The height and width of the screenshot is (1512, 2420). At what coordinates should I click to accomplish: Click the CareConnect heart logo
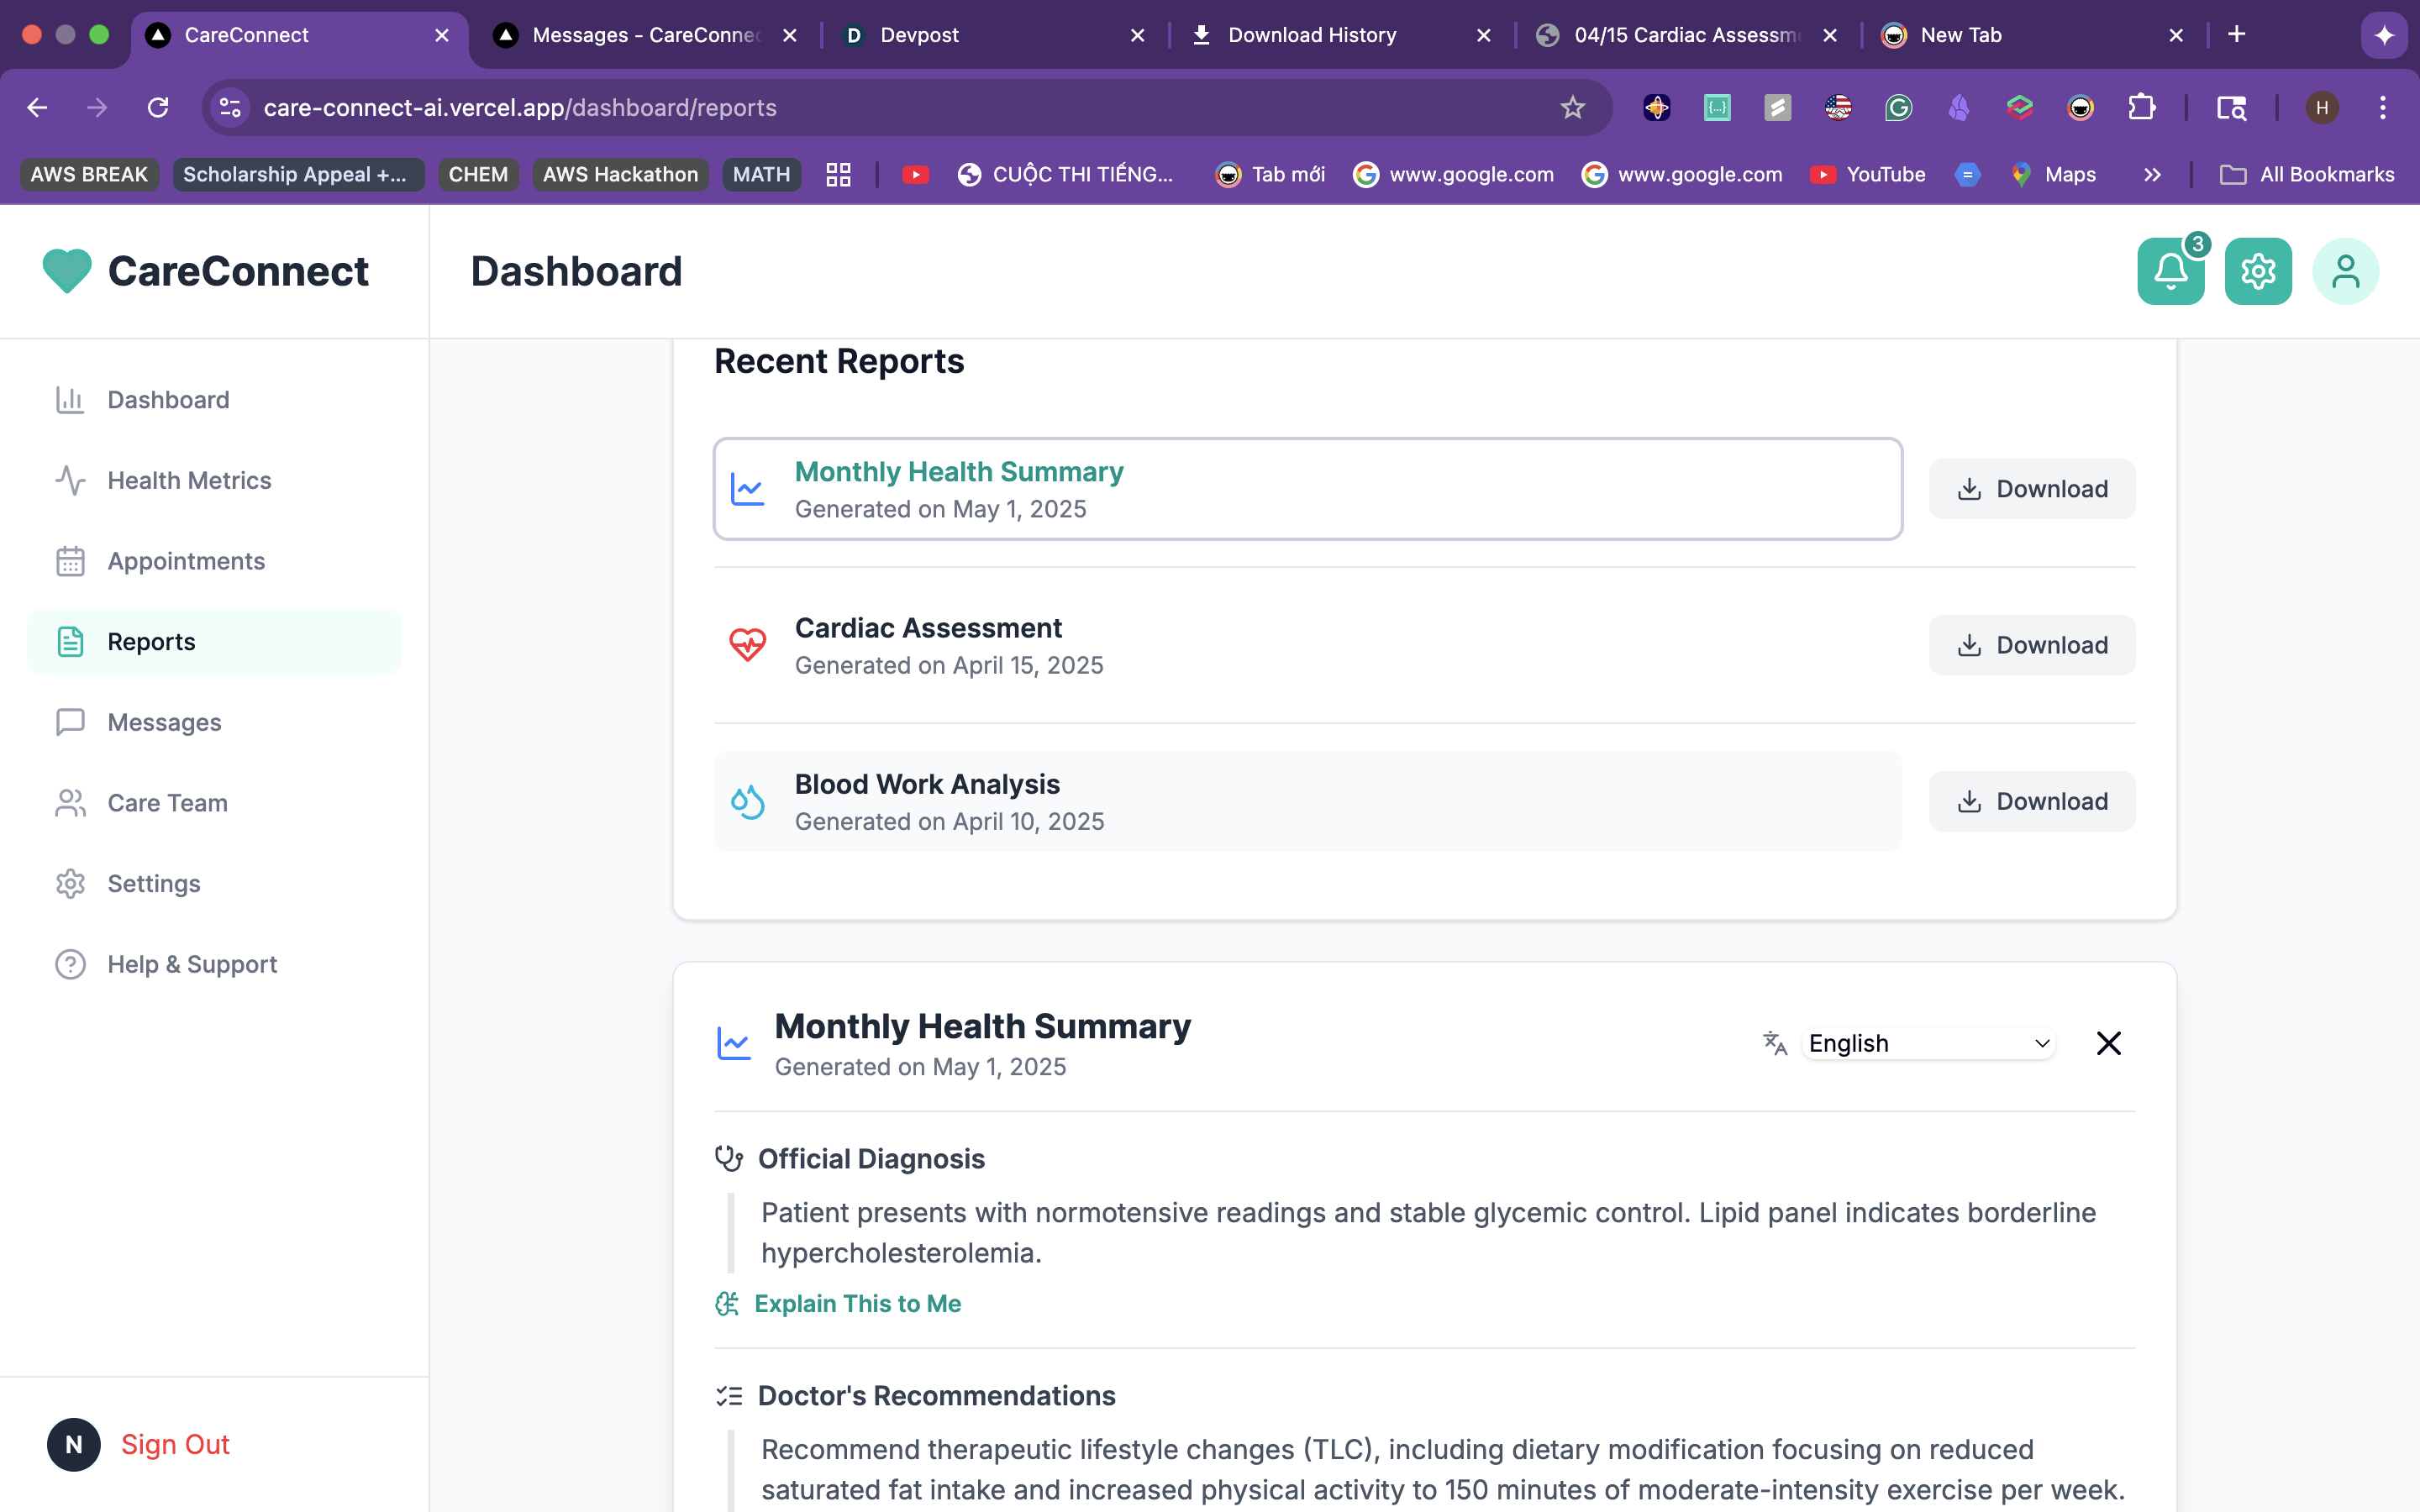coord(67,271)
